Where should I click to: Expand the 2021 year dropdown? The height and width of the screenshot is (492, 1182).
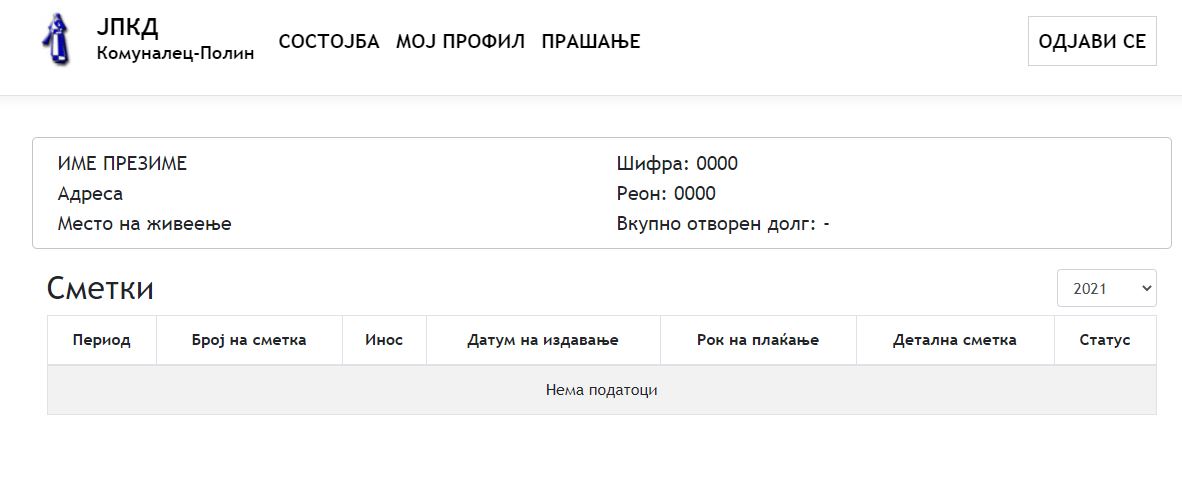coord(1107,289)
